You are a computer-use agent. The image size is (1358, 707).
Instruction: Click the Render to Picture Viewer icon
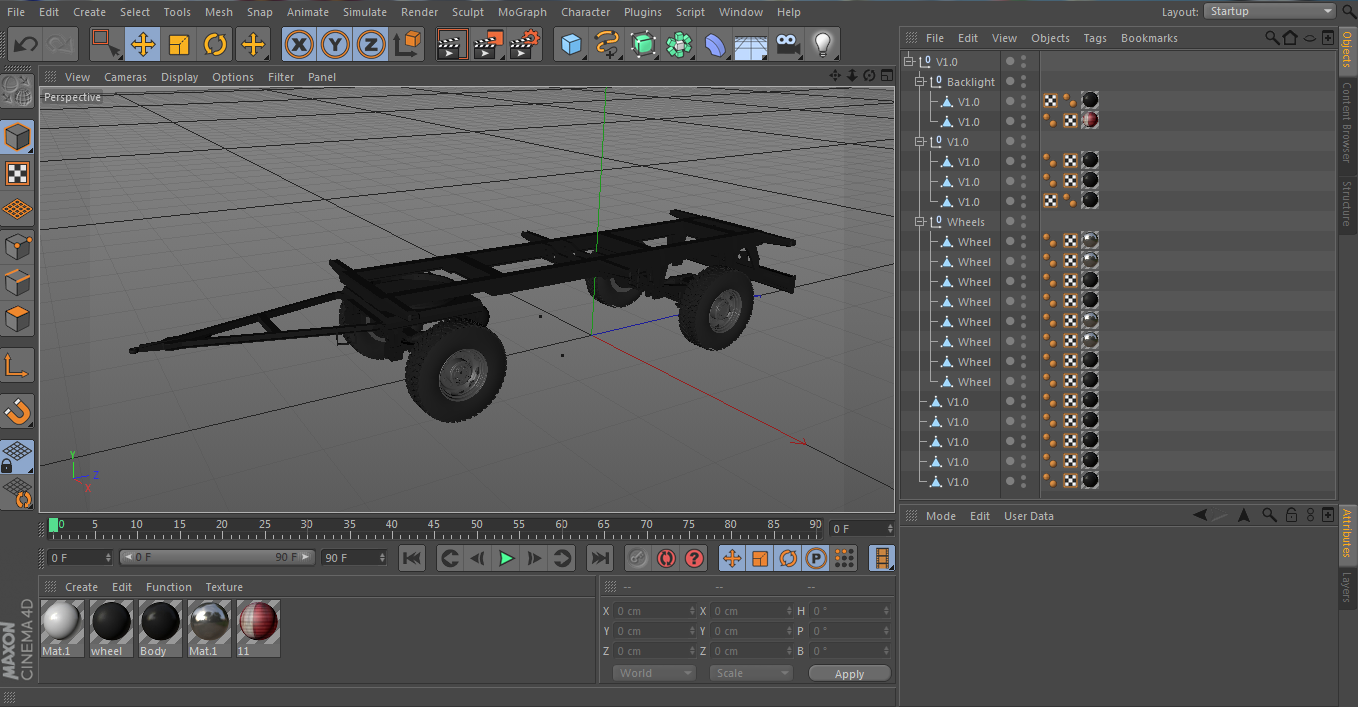488,44
